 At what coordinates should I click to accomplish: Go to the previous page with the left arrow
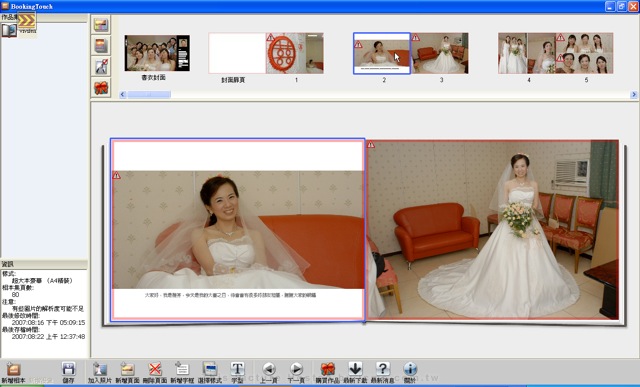269,369
